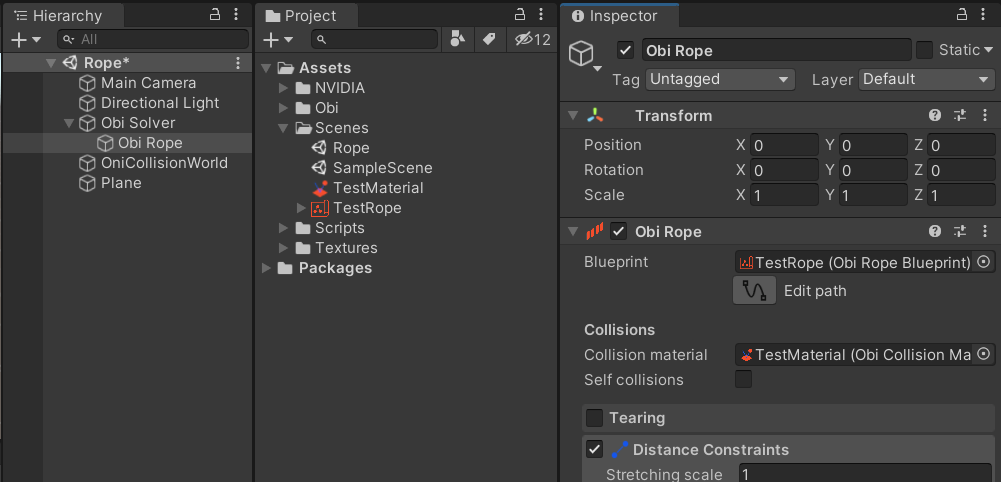Expand the Obi folder
Viewport: 1001px width, 482px height.
[x=284, y=108]
